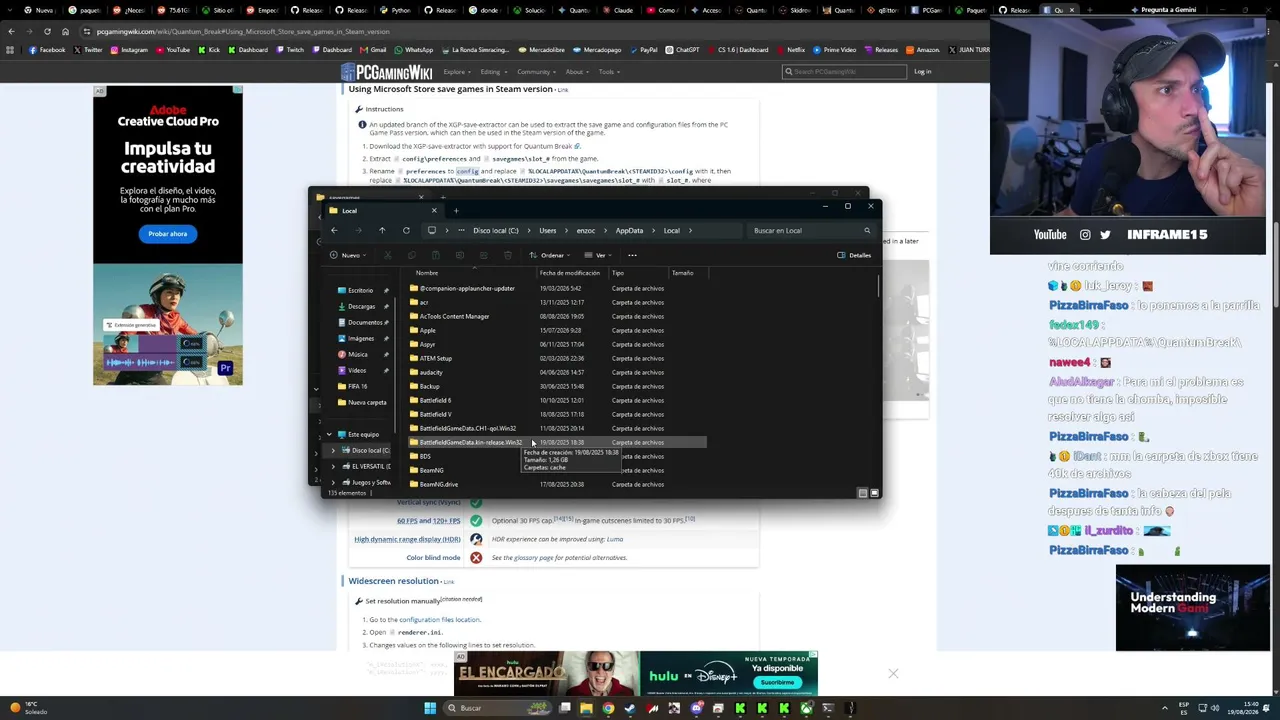Open Google Chrome from the taskbar
The image size is (1280, 720).
click(x=608, y=708)
